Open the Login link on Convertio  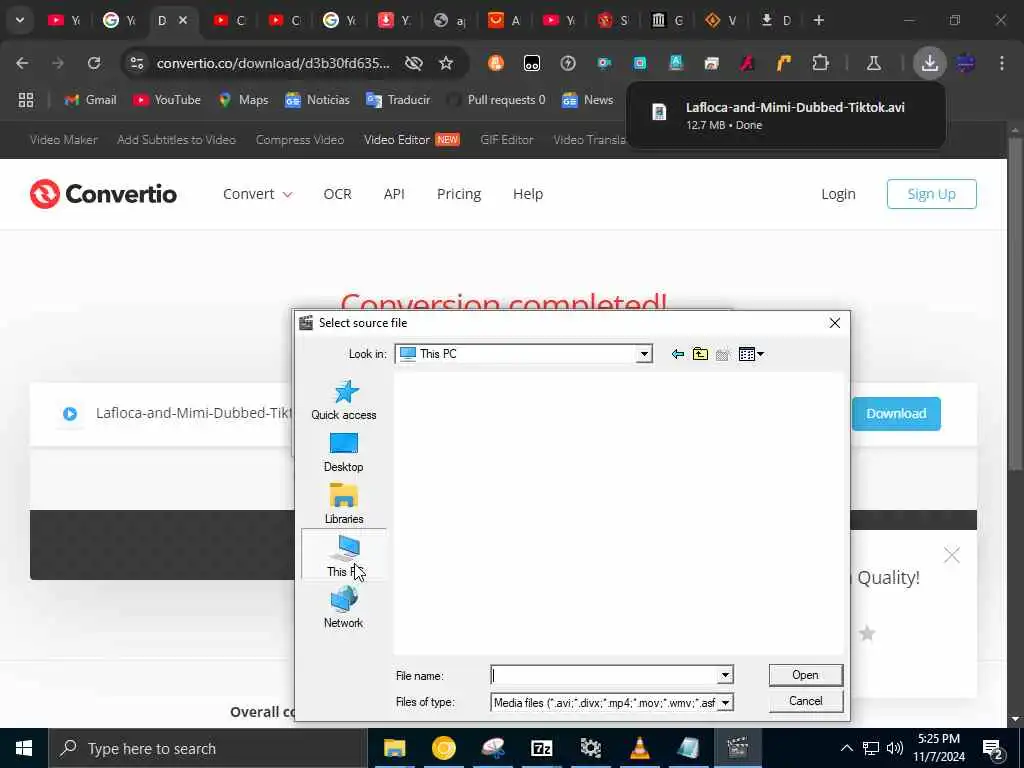click(x=838, y=194)
